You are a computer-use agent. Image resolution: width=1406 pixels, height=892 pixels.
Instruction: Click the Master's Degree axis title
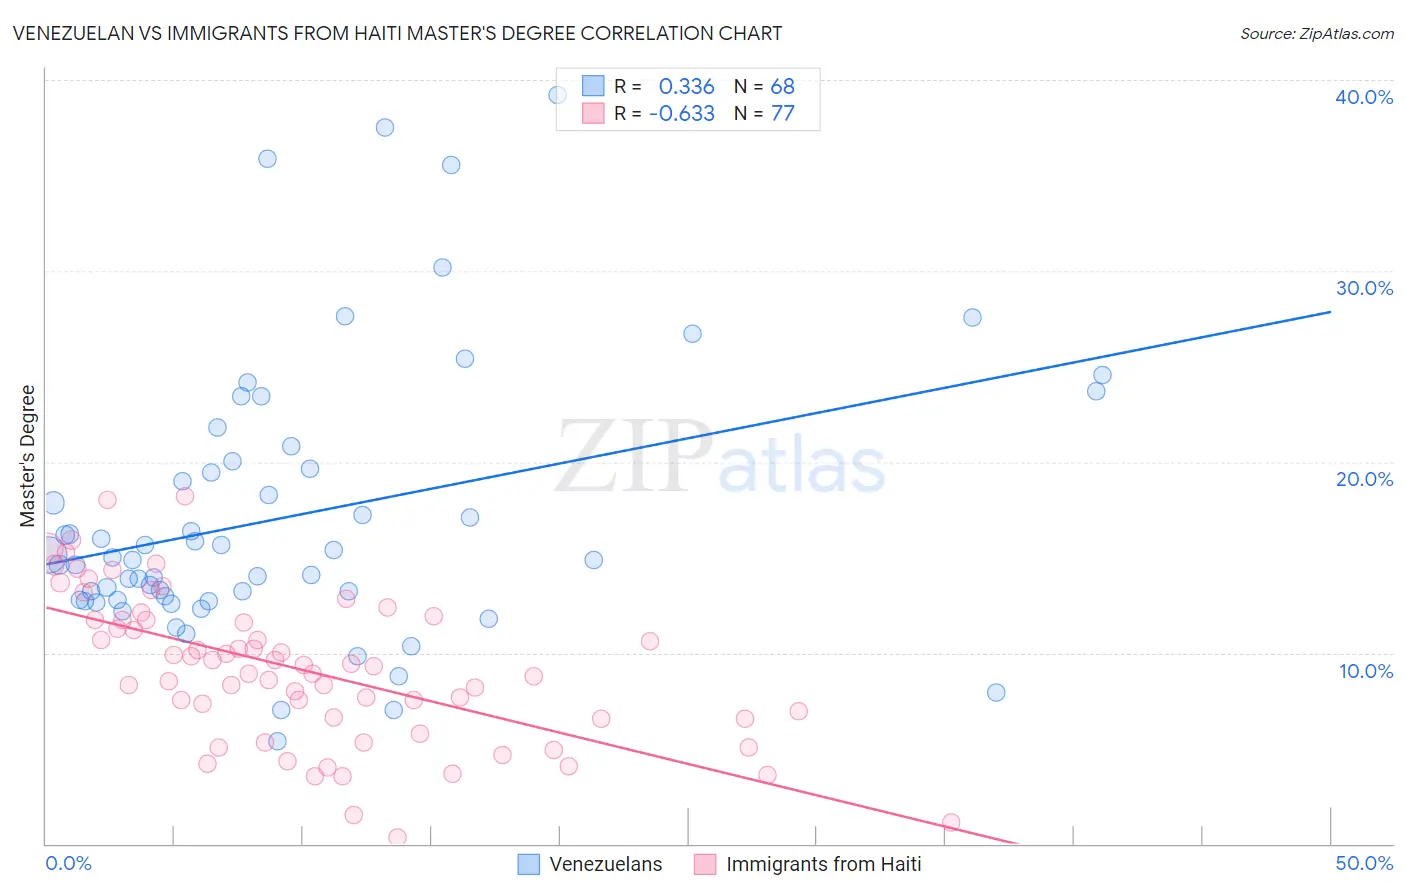point(28,456)
